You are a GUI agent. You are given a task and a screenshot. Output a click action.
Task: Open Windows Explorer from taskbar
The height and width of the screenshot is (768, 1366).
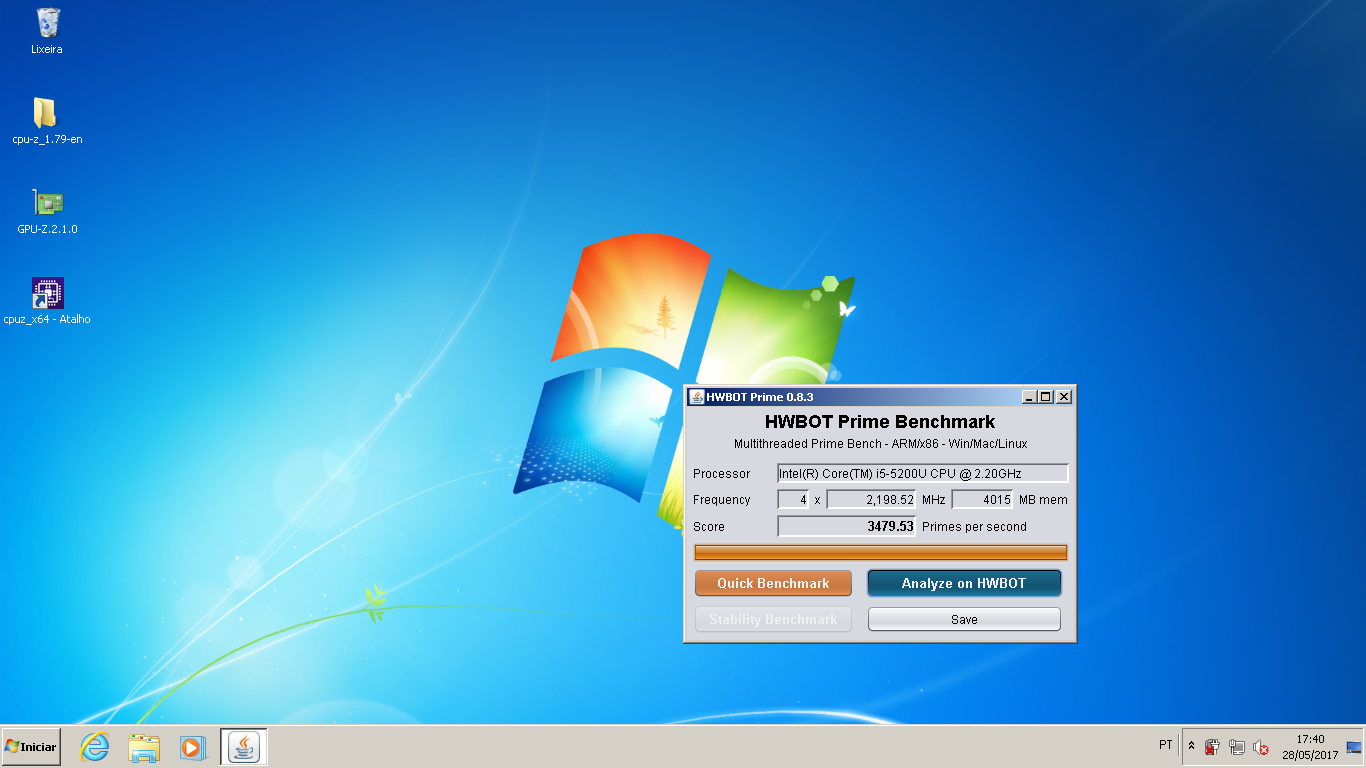pos(144,747)
